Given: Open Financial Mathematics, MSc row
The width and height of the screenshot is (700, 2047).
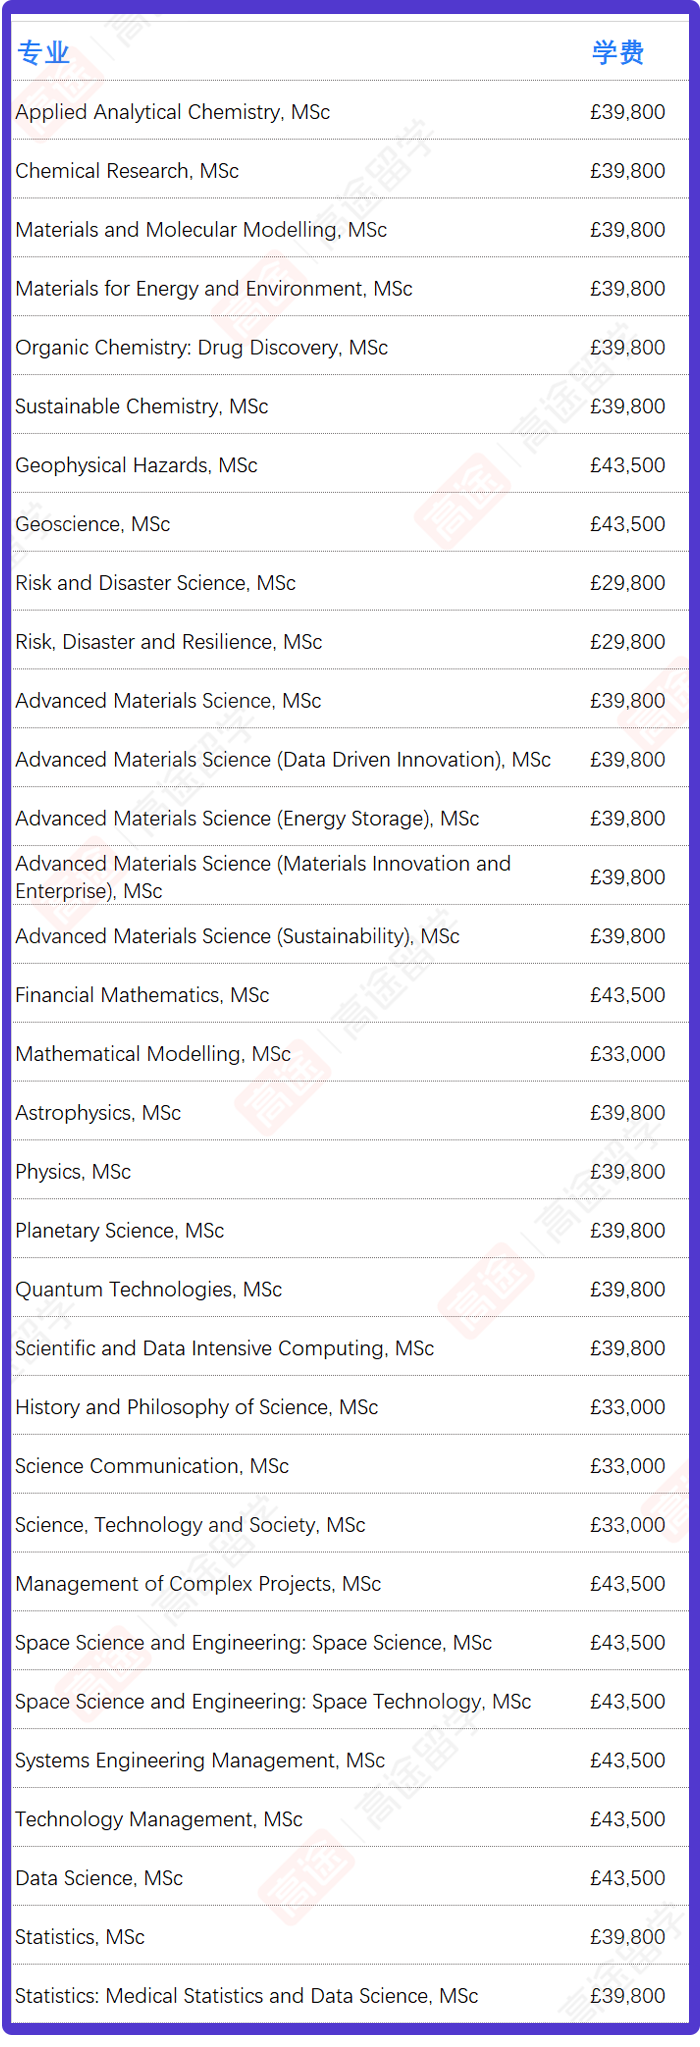Looking at the screenshot, I should point(351,995).
